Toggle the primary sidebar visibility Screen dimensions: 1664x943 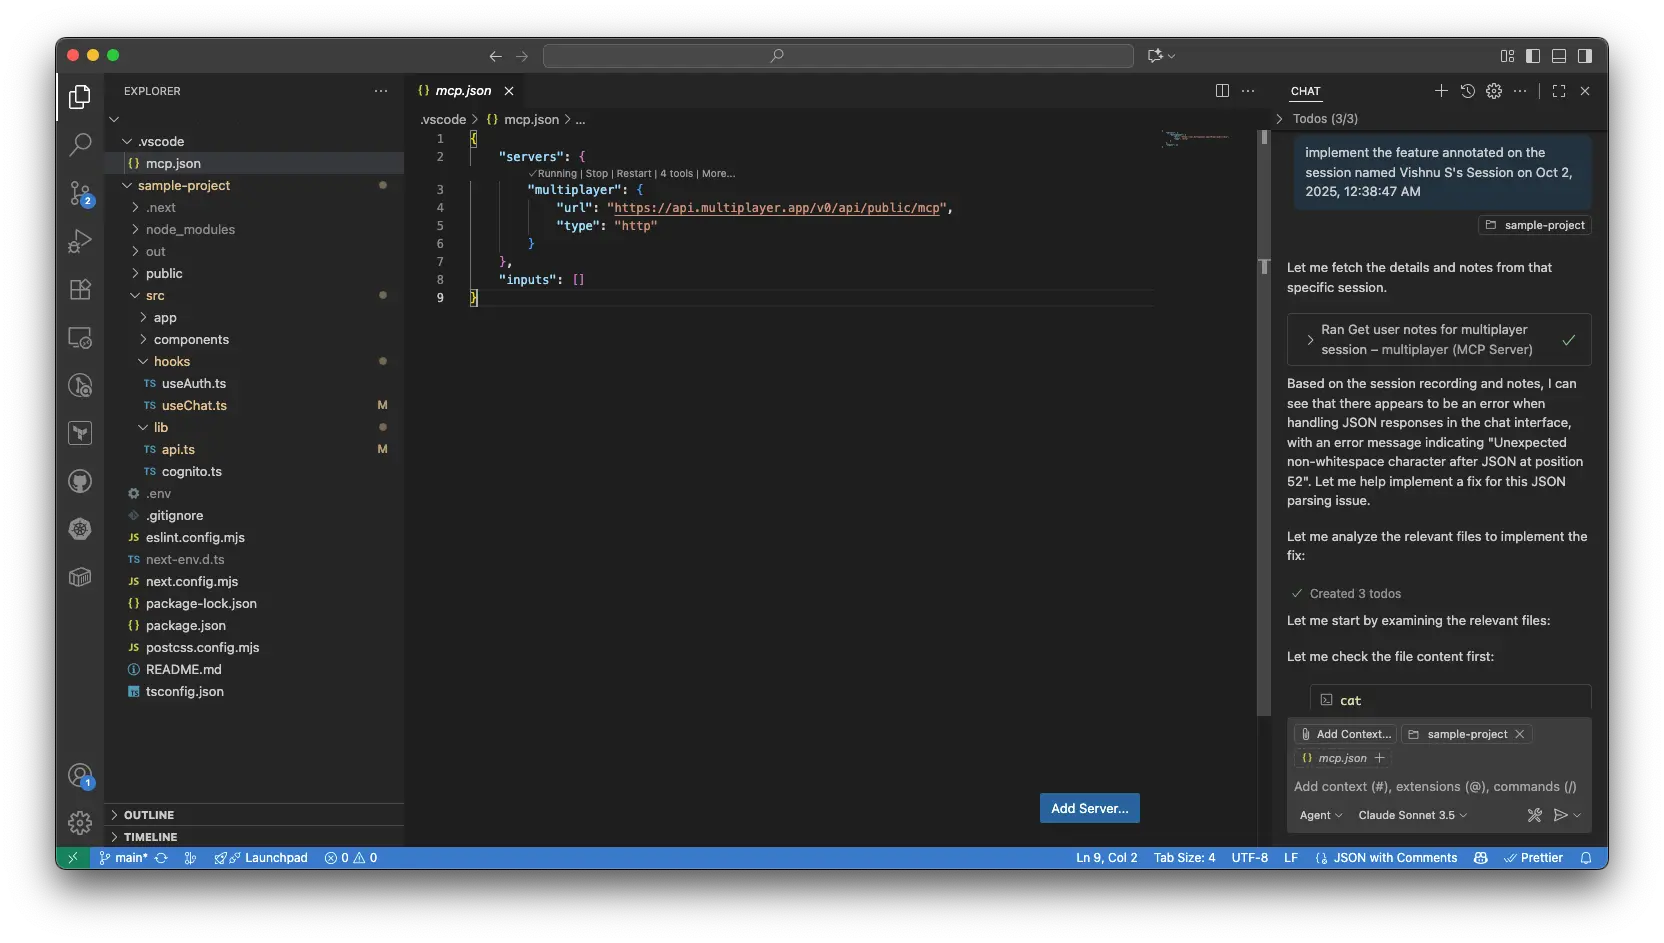[x=1532, y=56]
